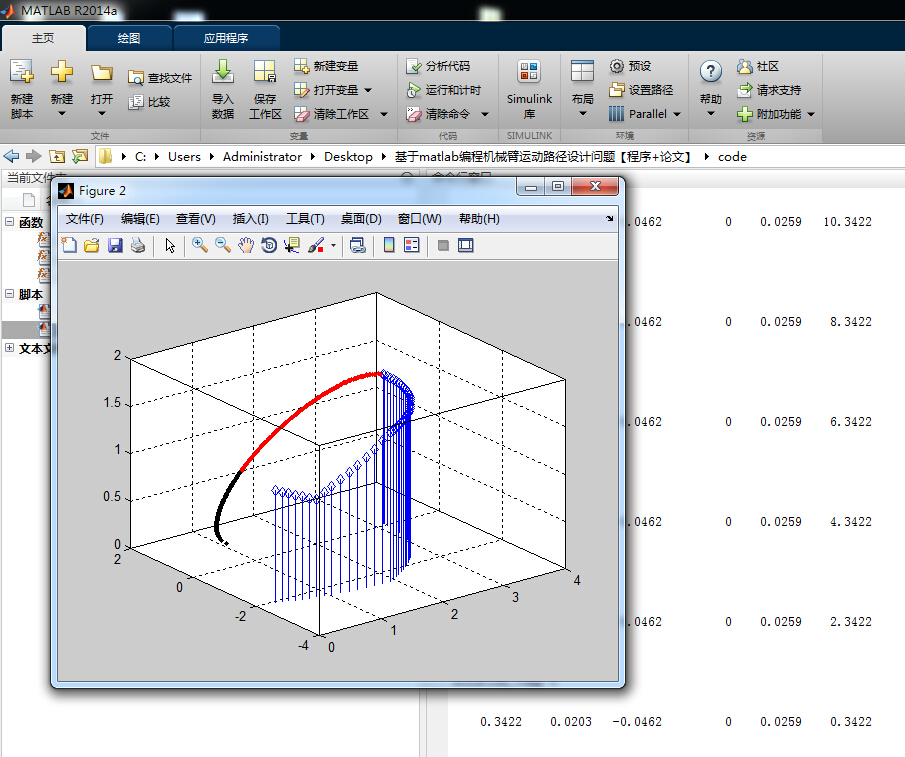Select the Zoom Out magnifier tool
This screenshot has height=757, width=905.
[x=223, y=246]
